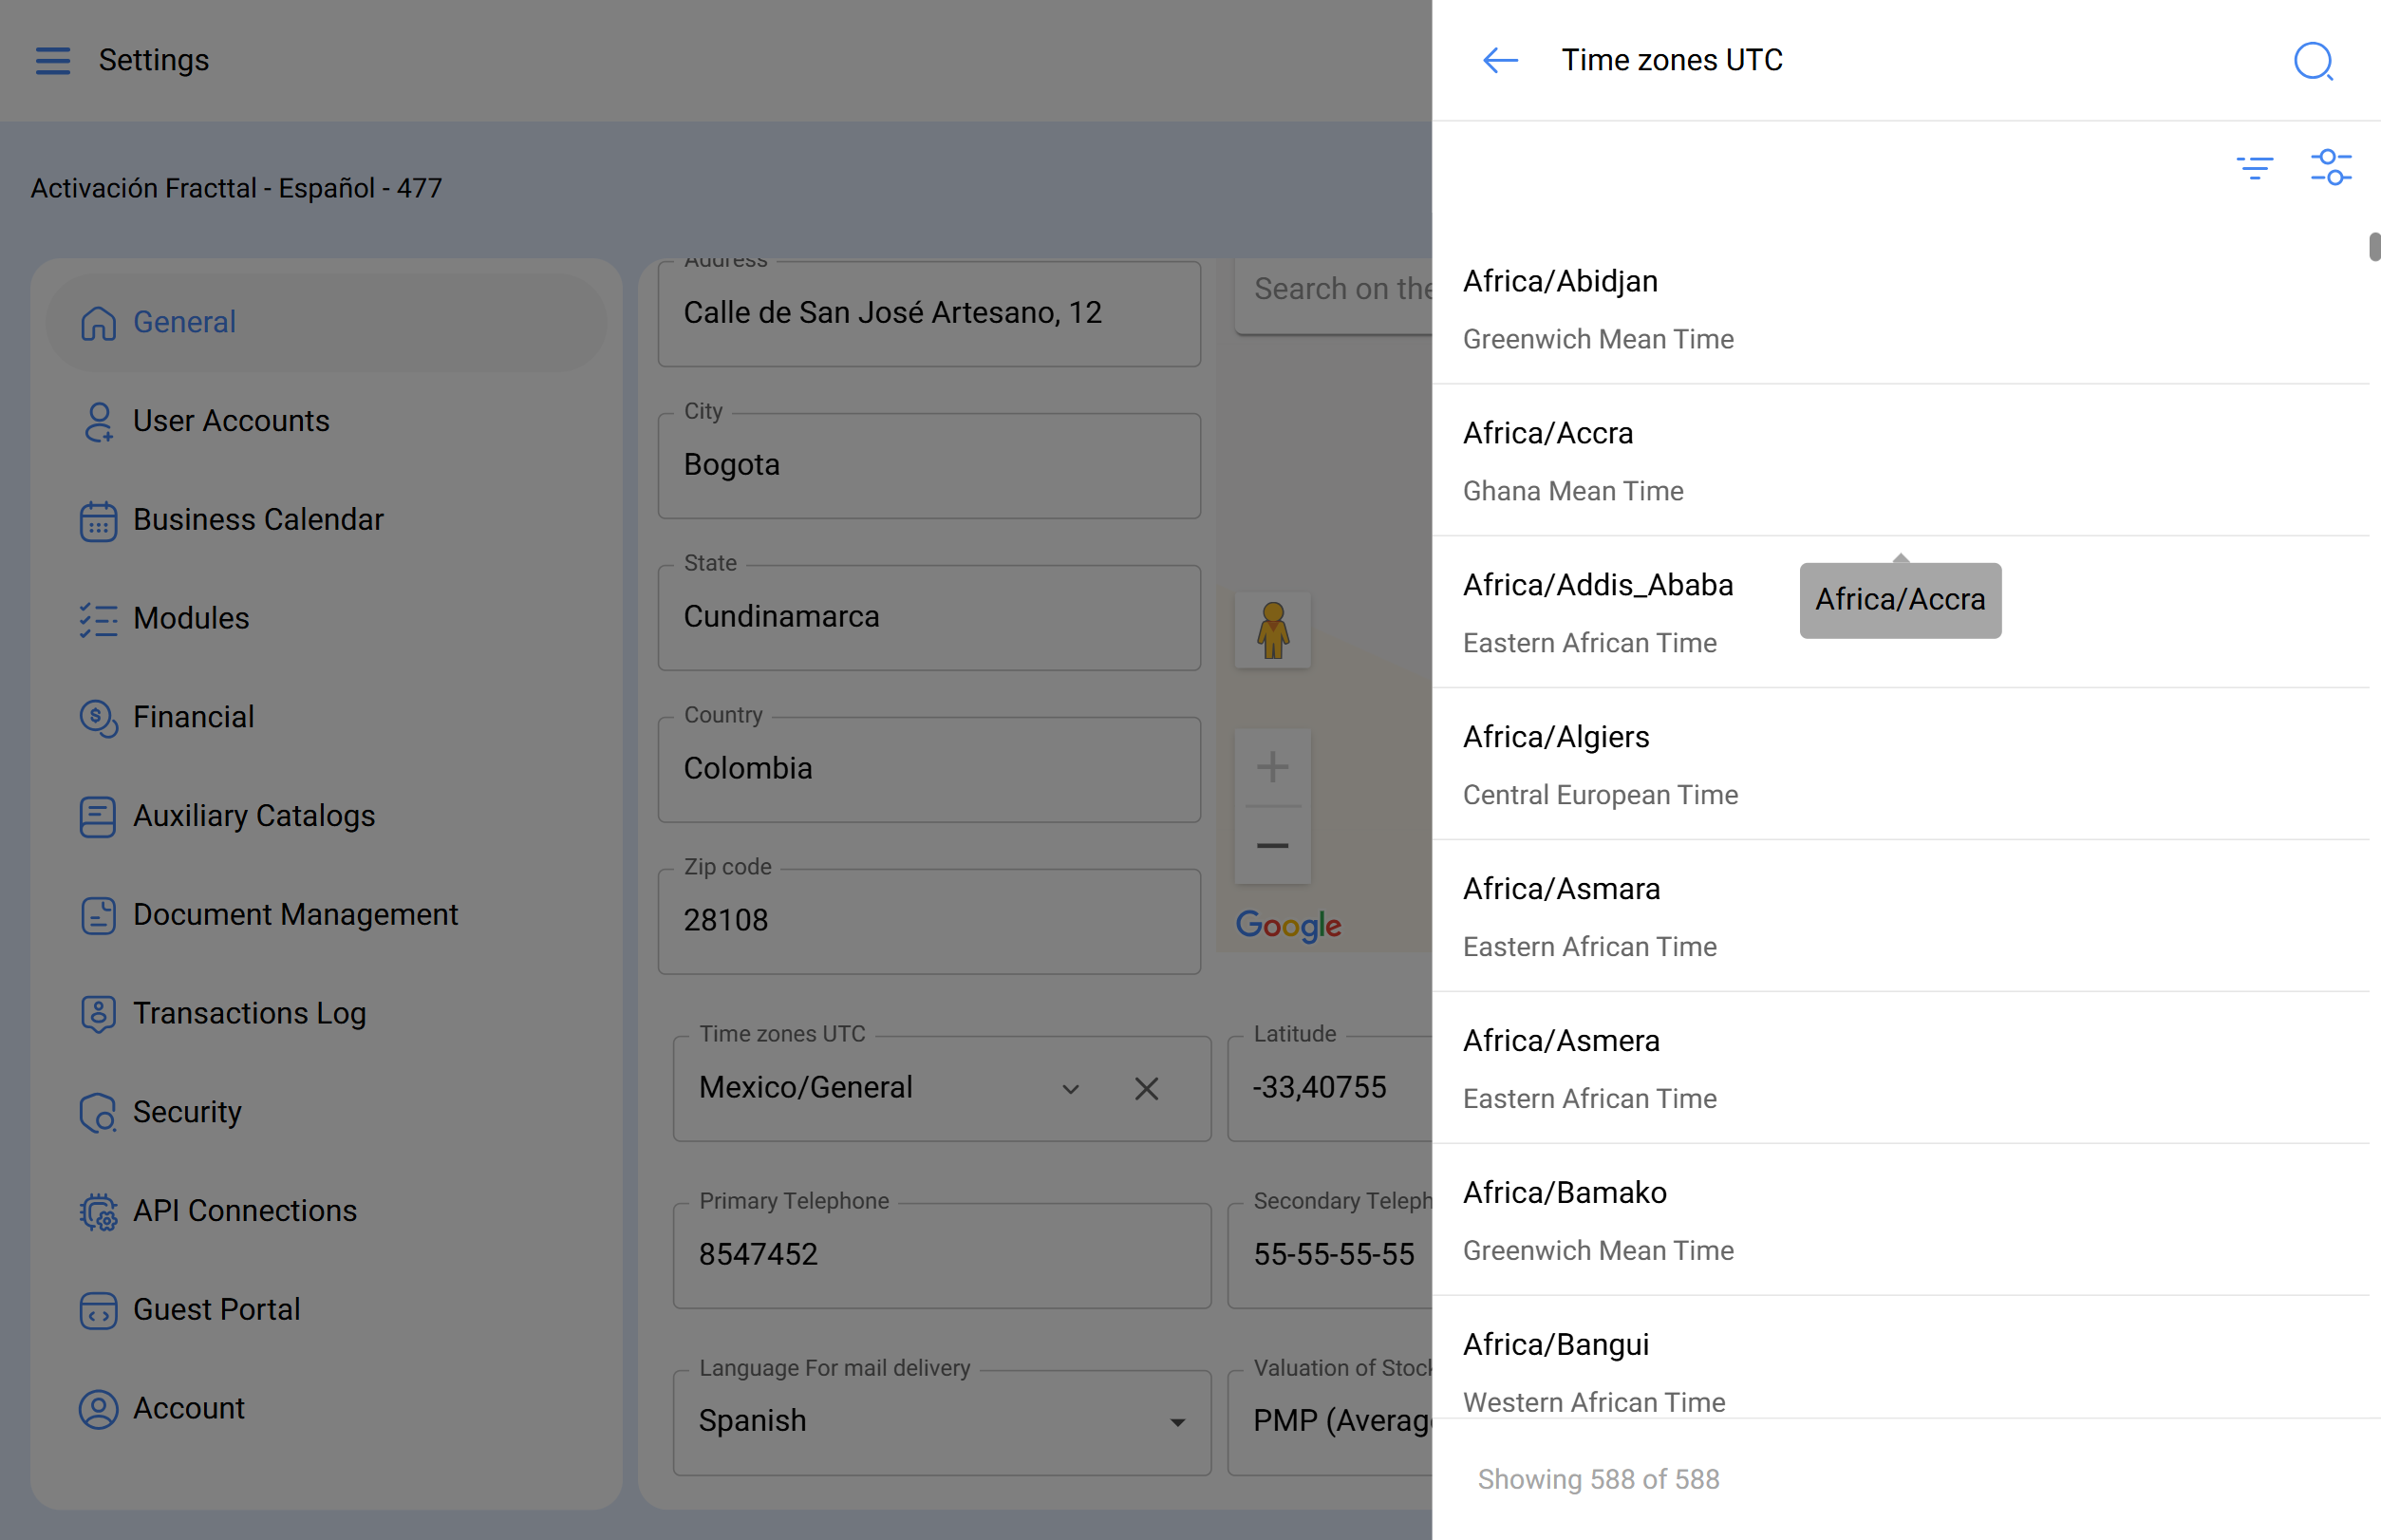Click the sort icon in the timezone panel

[2256, 167]
